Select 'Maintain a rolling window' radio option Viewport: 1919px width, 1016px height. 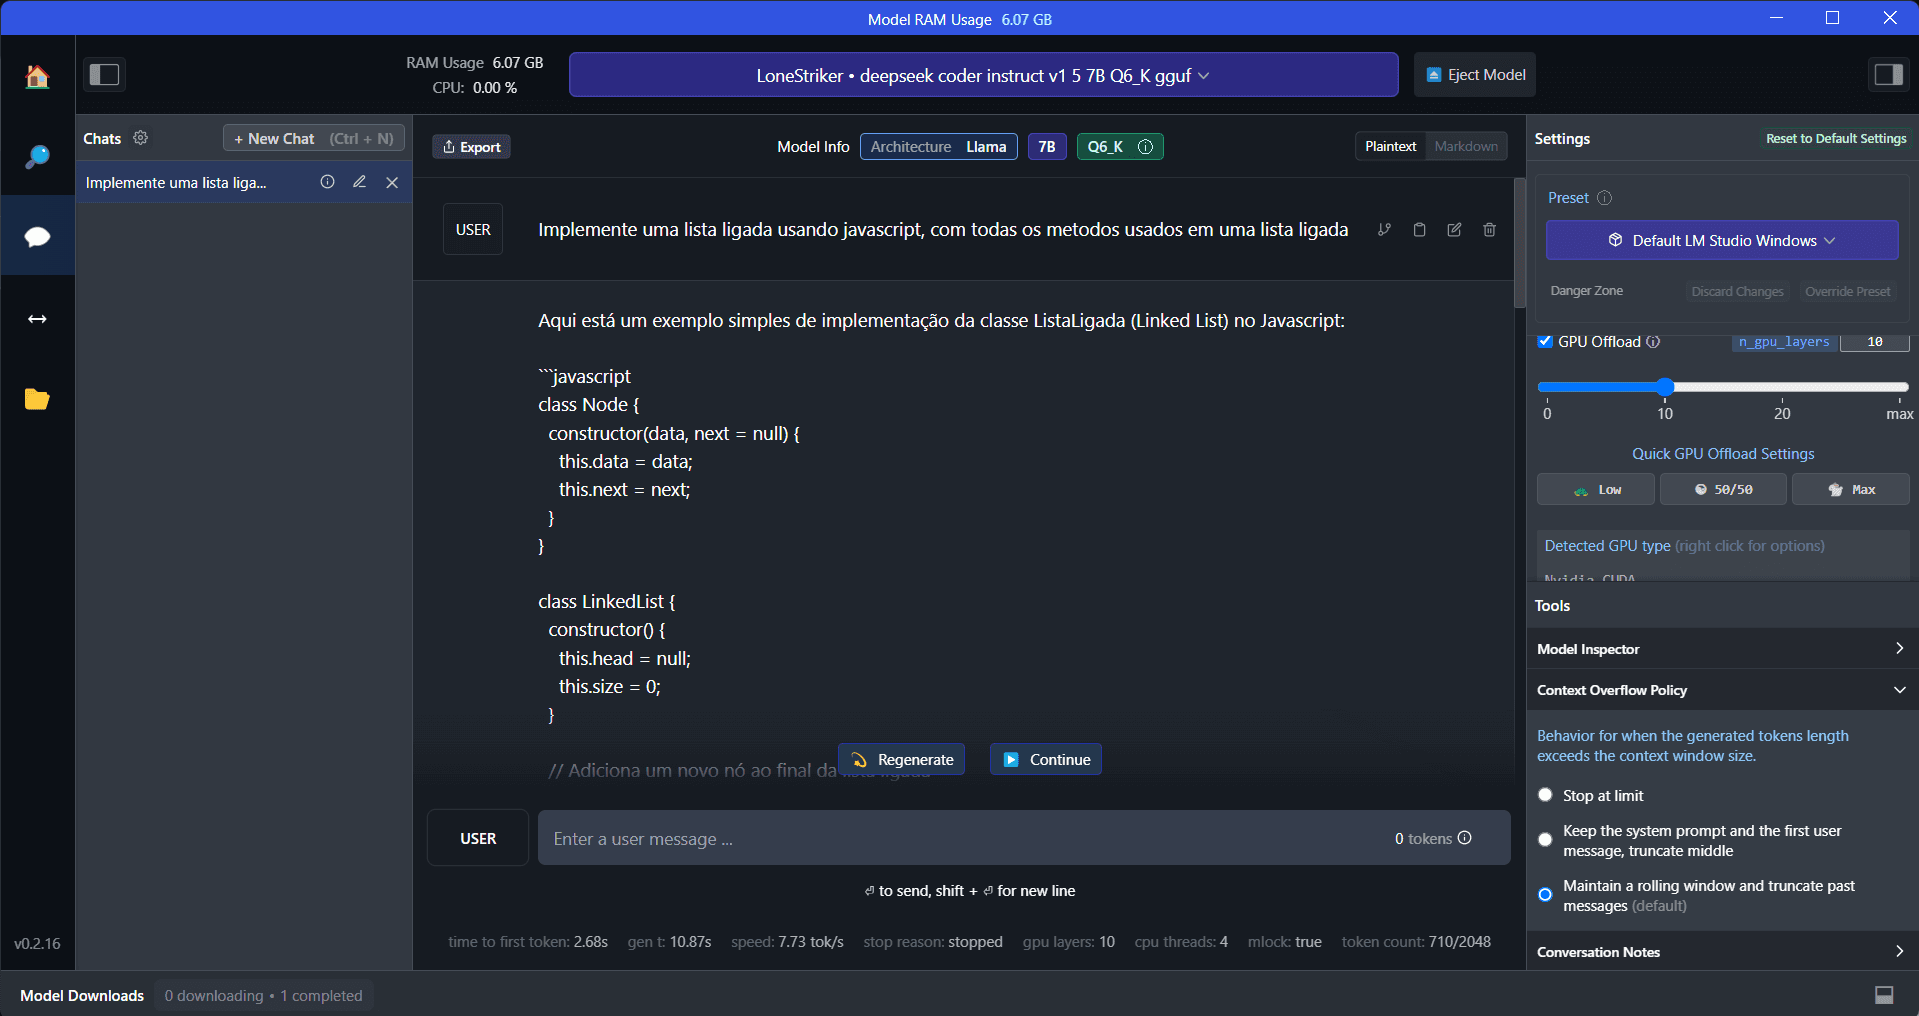tap(1545, 895)
